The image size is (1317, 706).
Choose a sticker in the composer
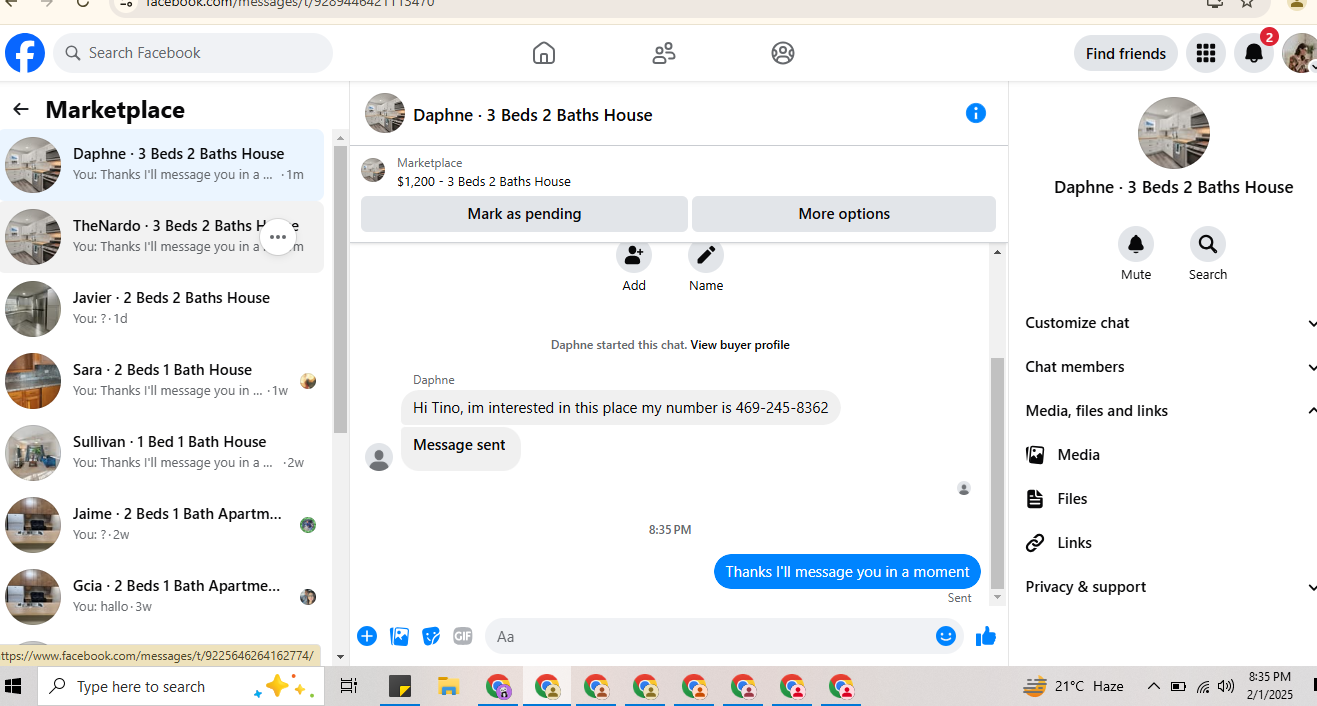[x=431, y=636]
